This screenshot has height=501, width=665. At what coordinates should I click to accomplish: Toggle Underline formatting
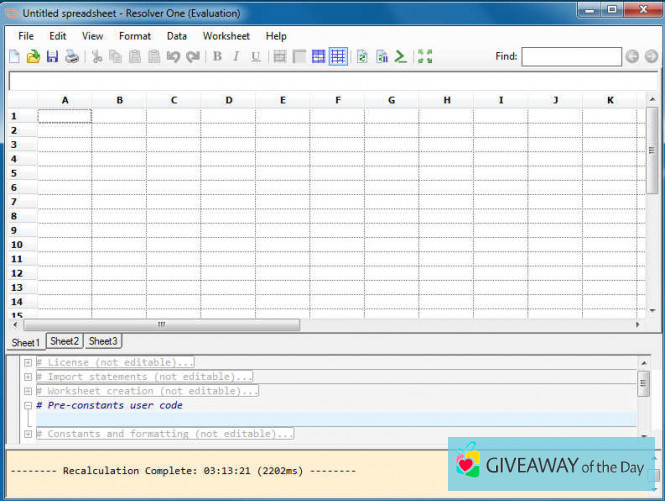tap(255, 57)
